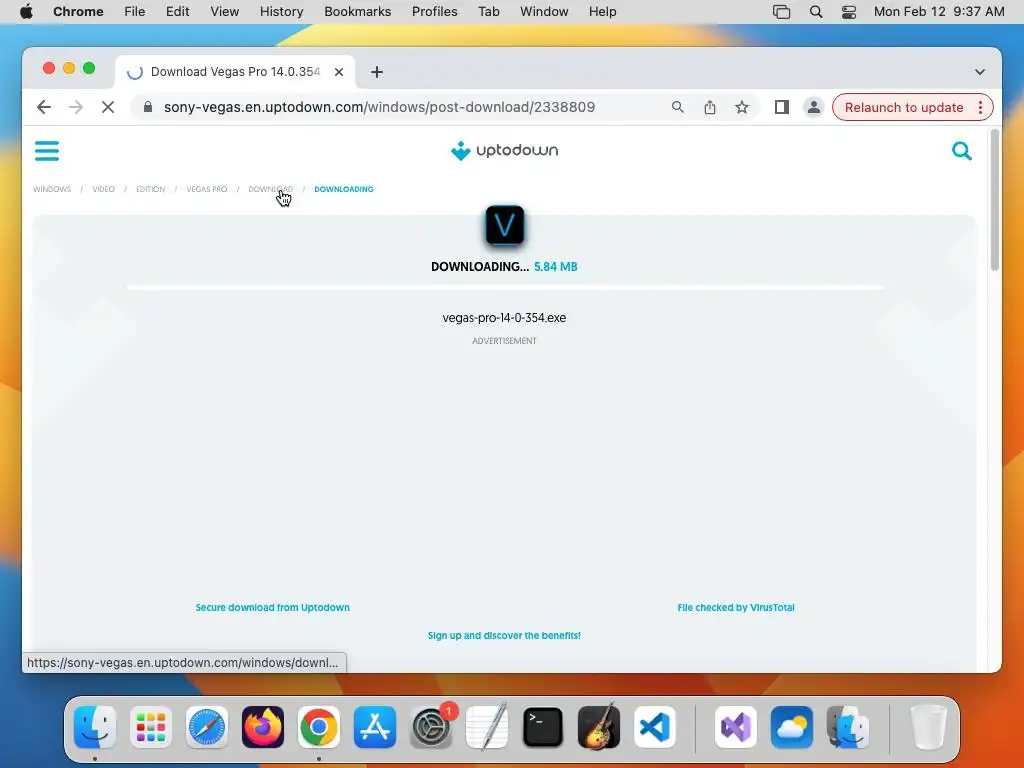
Task: Open Spotlight search in menu bar
Action: [x=816, y=12]
